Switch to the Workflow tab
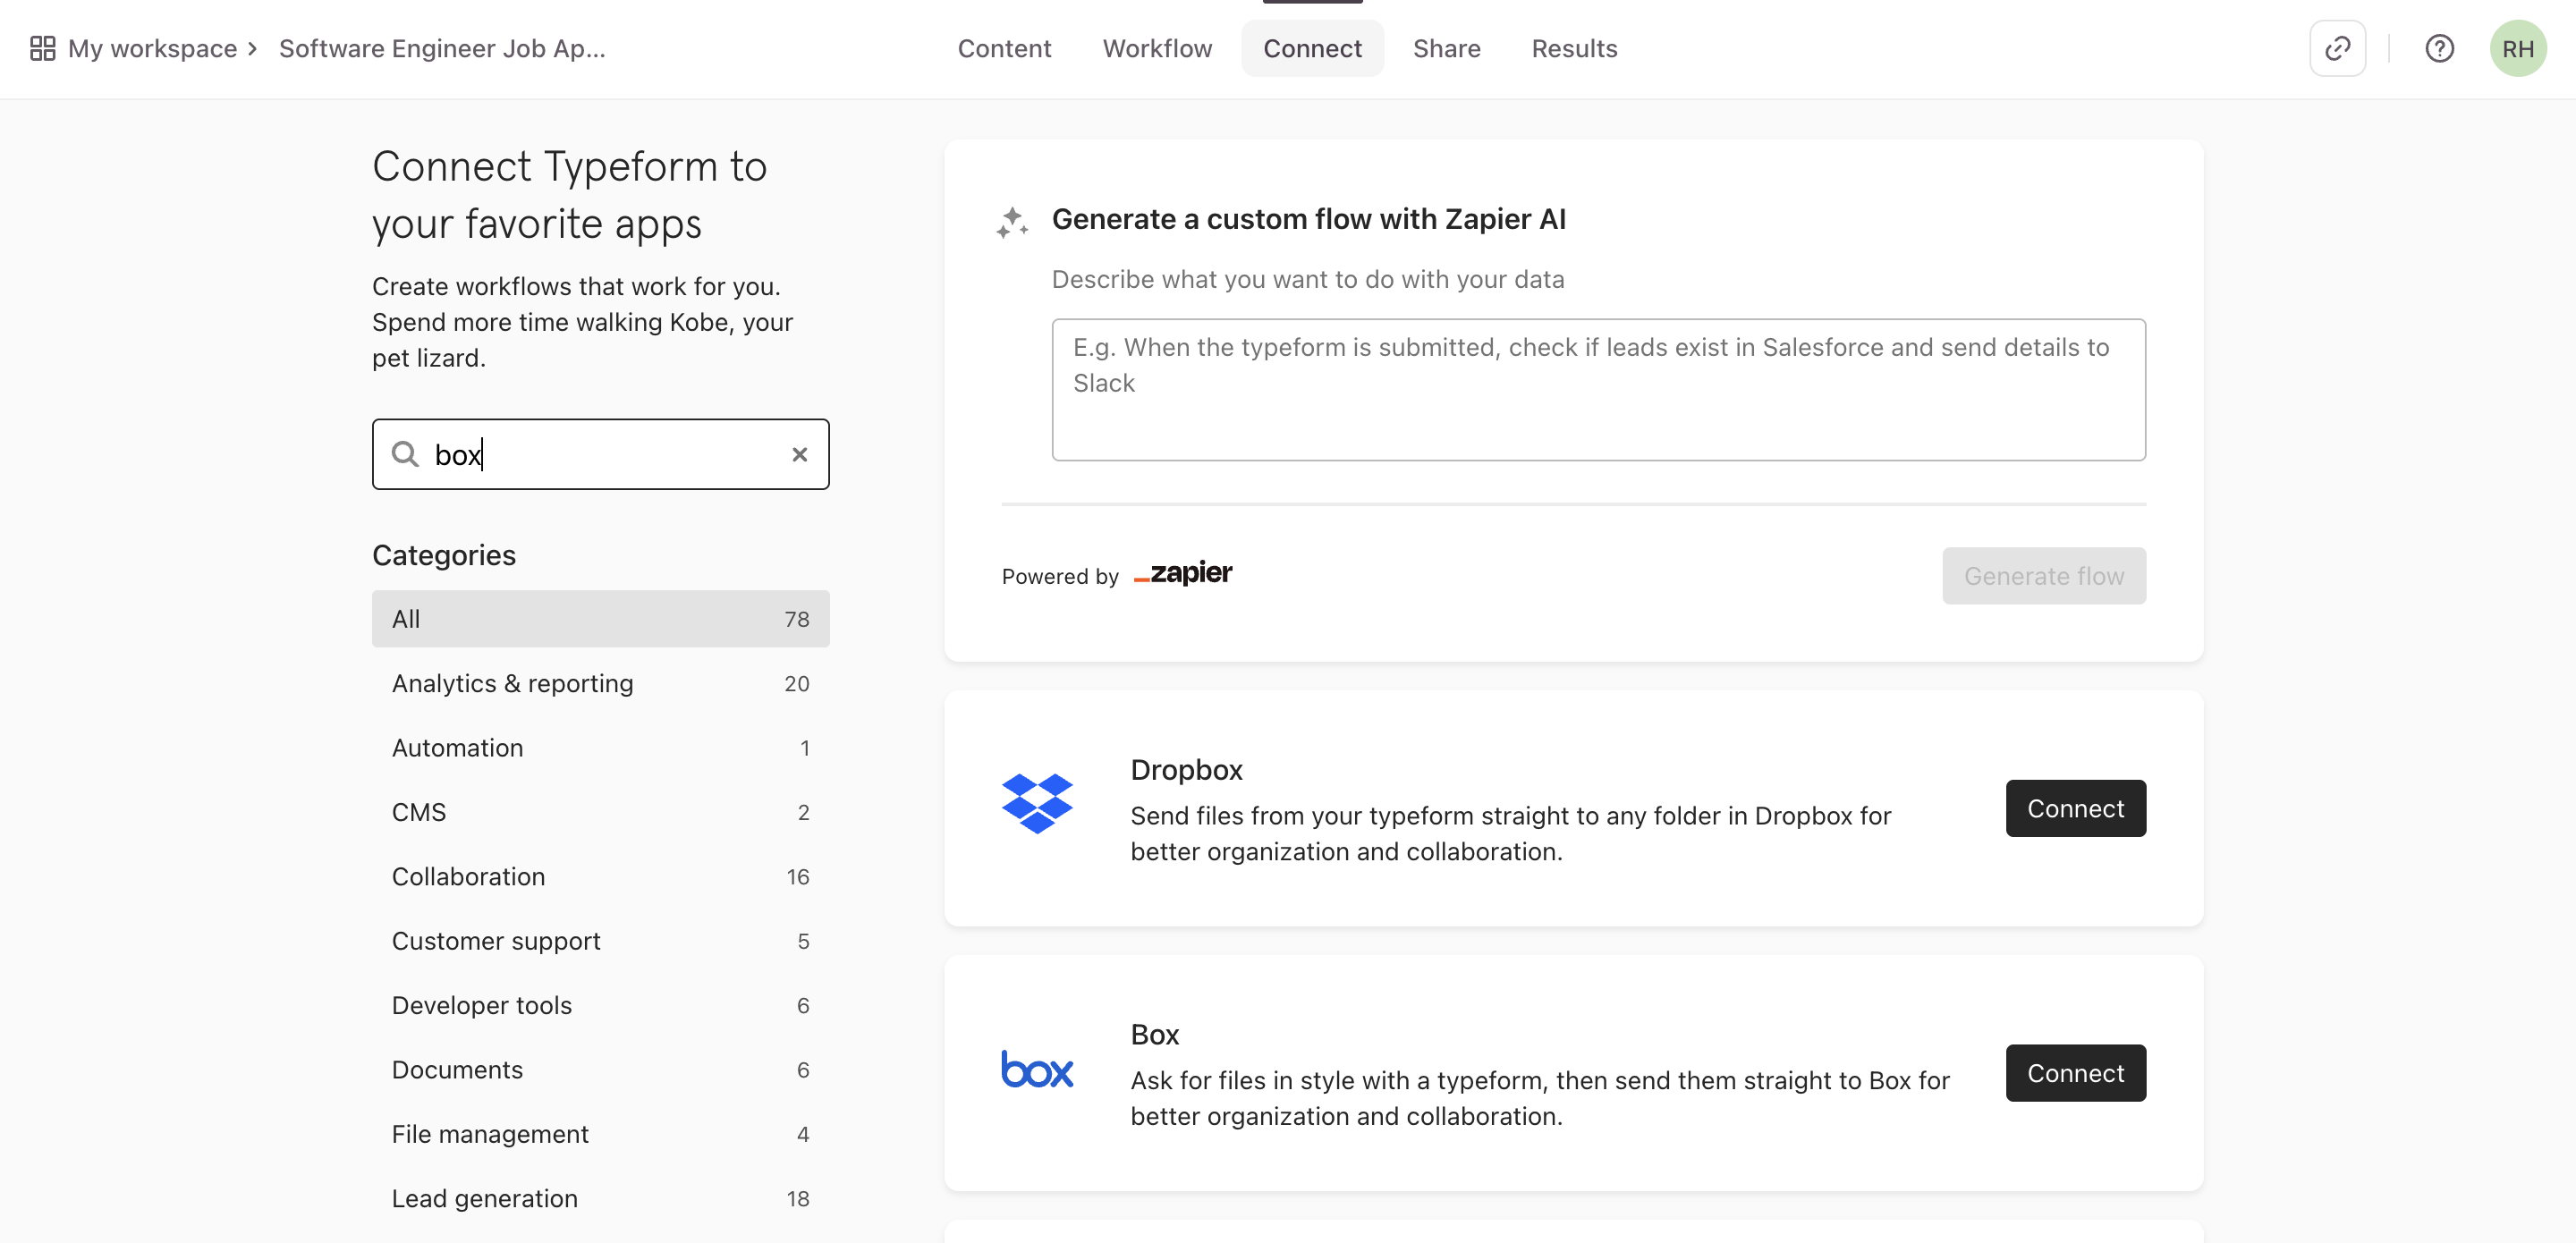 tap(1157, 48)
